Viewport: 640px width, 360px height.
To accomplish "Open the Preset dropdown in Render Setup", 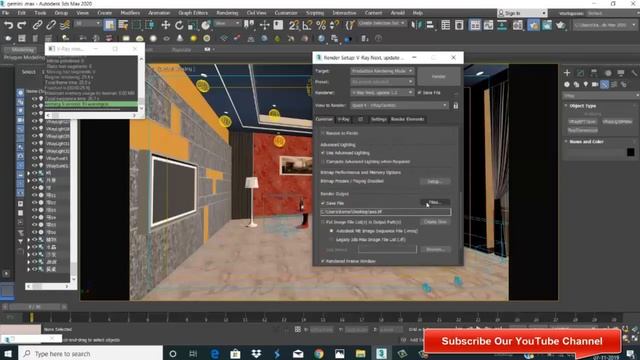I will click(x=382, y=82).
